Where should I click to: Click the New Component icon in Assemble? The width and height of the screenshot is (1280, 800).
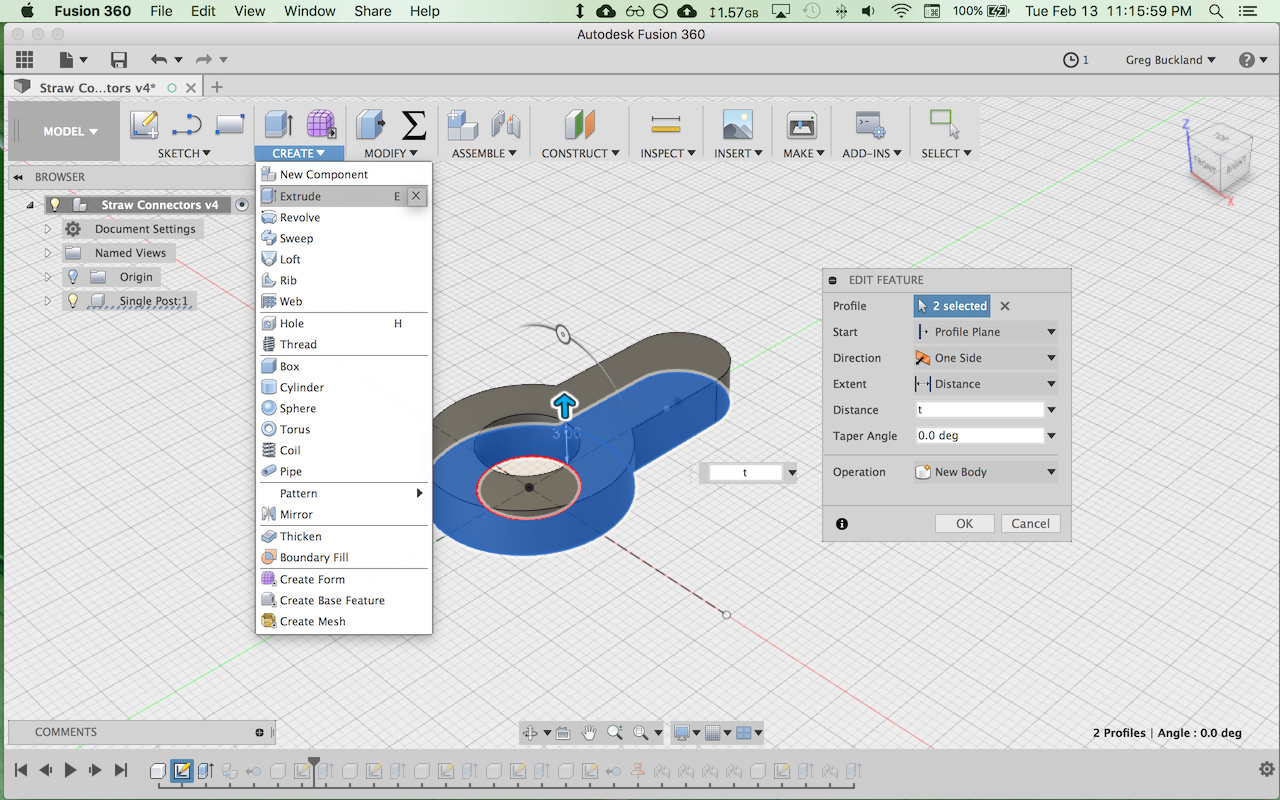(x=463, y=125)
